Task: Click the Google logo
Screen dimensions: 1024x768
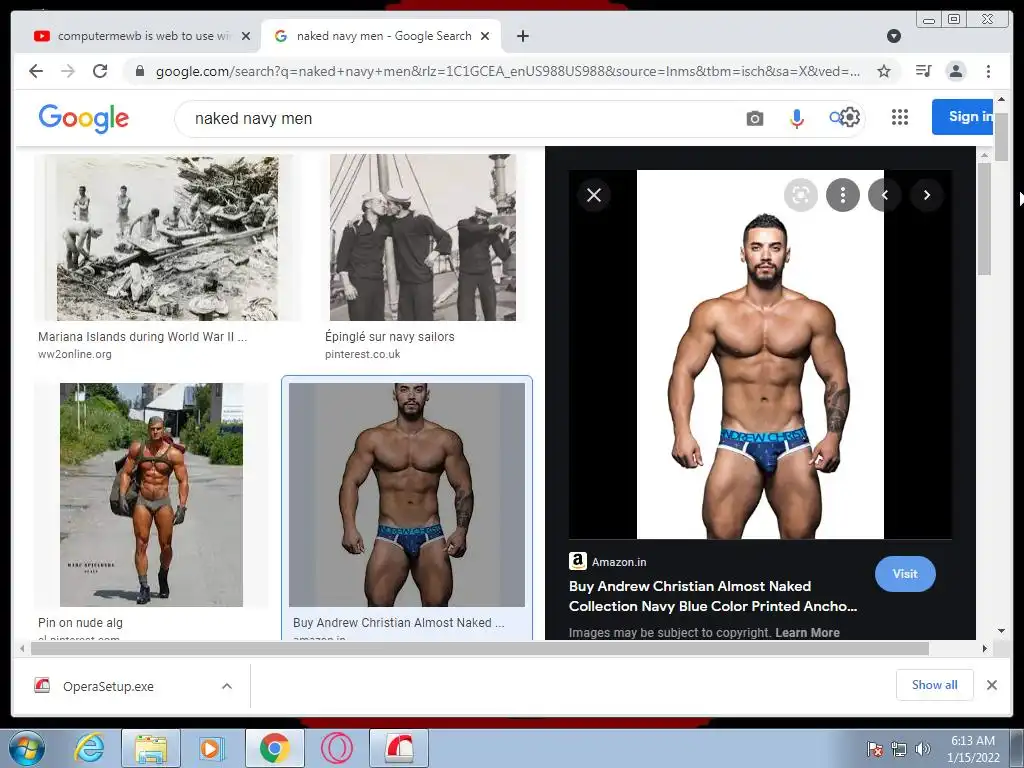Action: click(84, 118)
